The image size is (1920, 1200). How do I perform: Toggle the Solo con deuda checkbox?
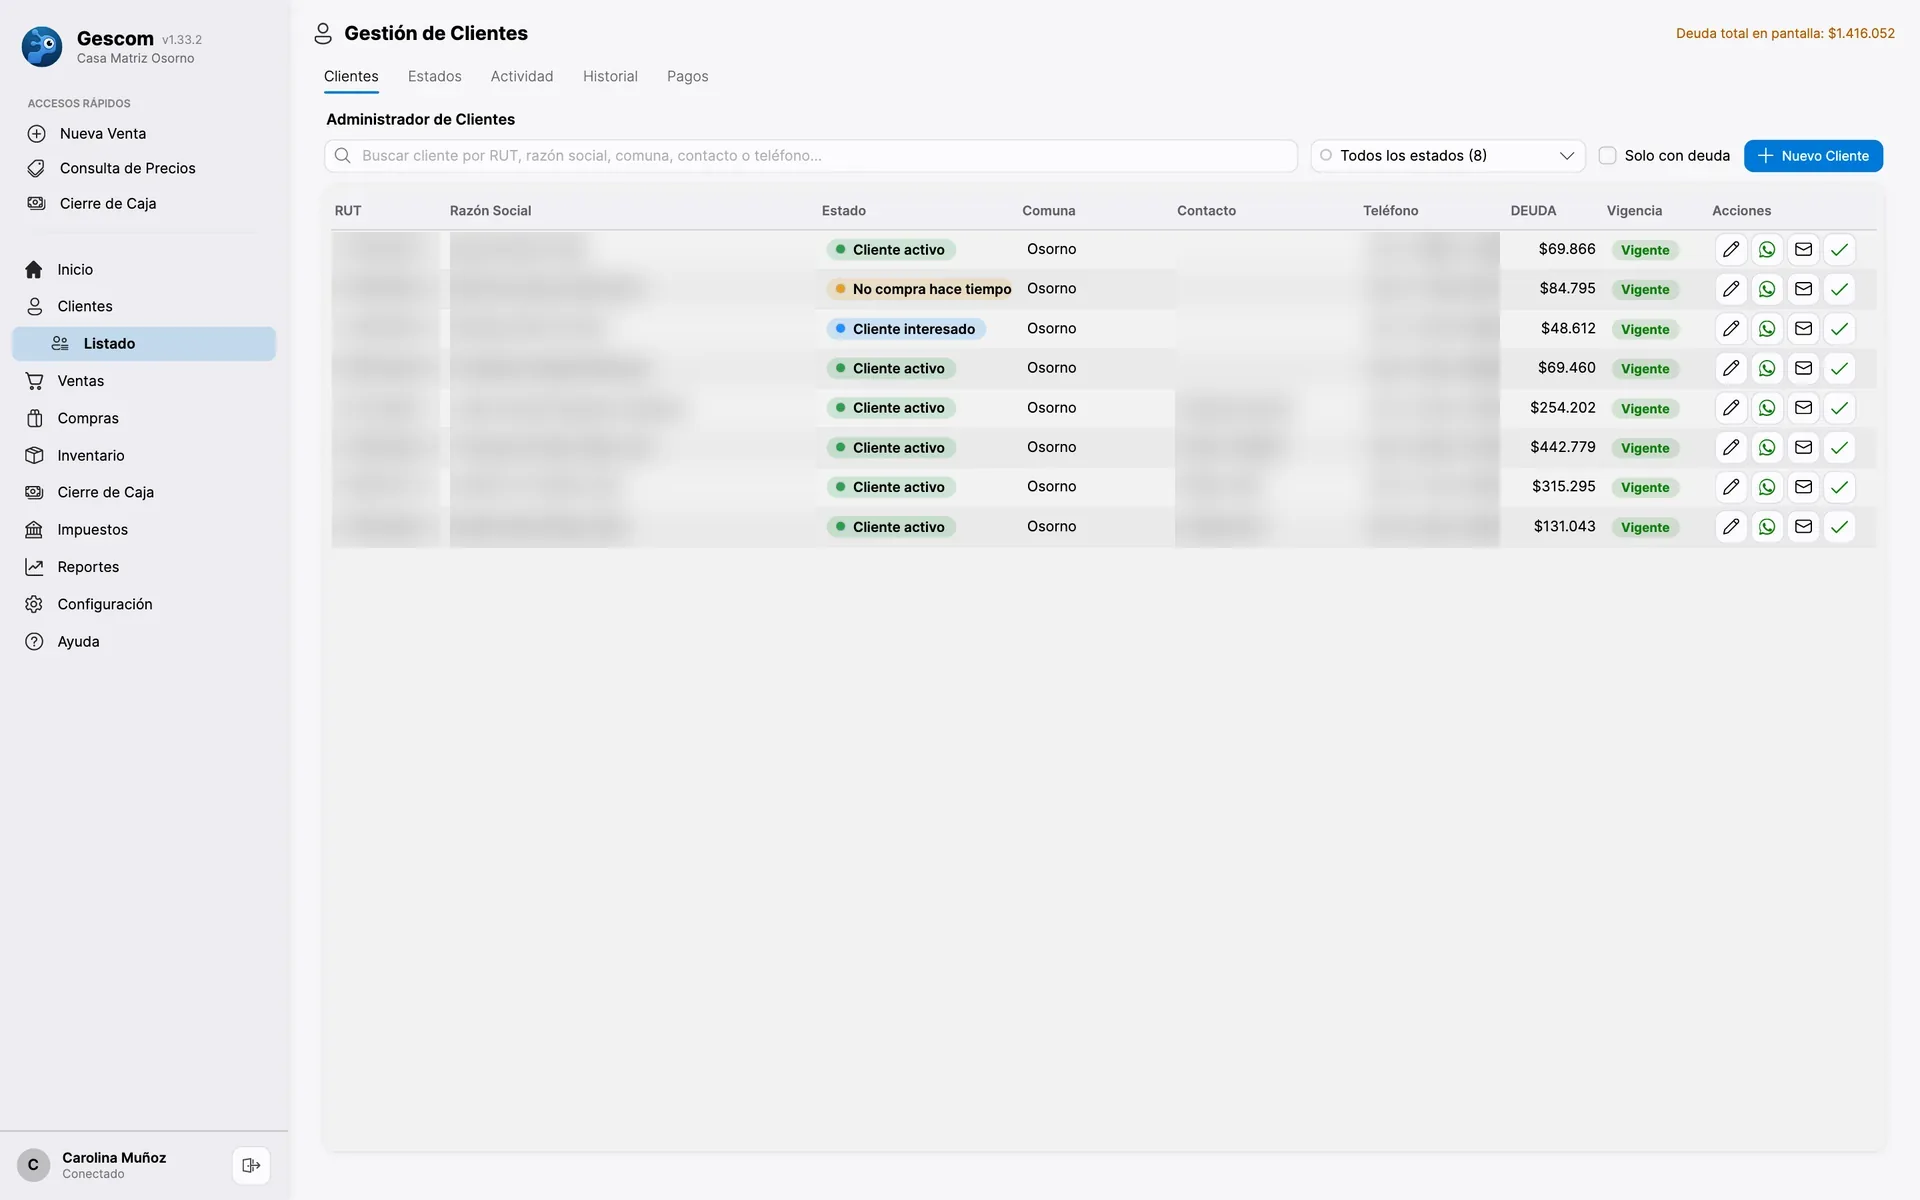click(1607, 156)
